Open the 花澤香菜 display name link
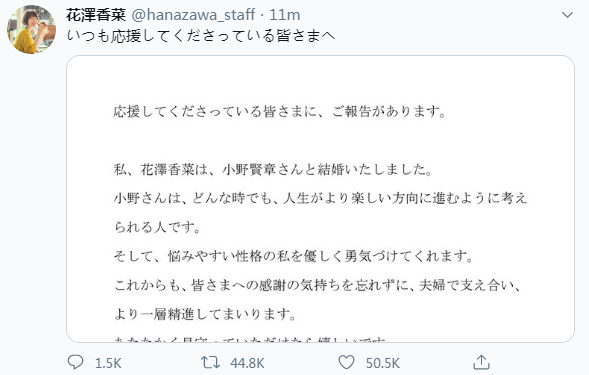Image resolution: width=589 pixels, height=375 pixels. [x=96, y=15]
